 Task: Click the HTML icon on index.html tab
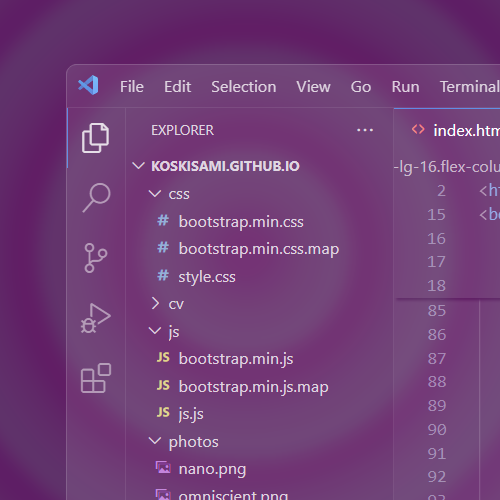click(x=418, y=129)
